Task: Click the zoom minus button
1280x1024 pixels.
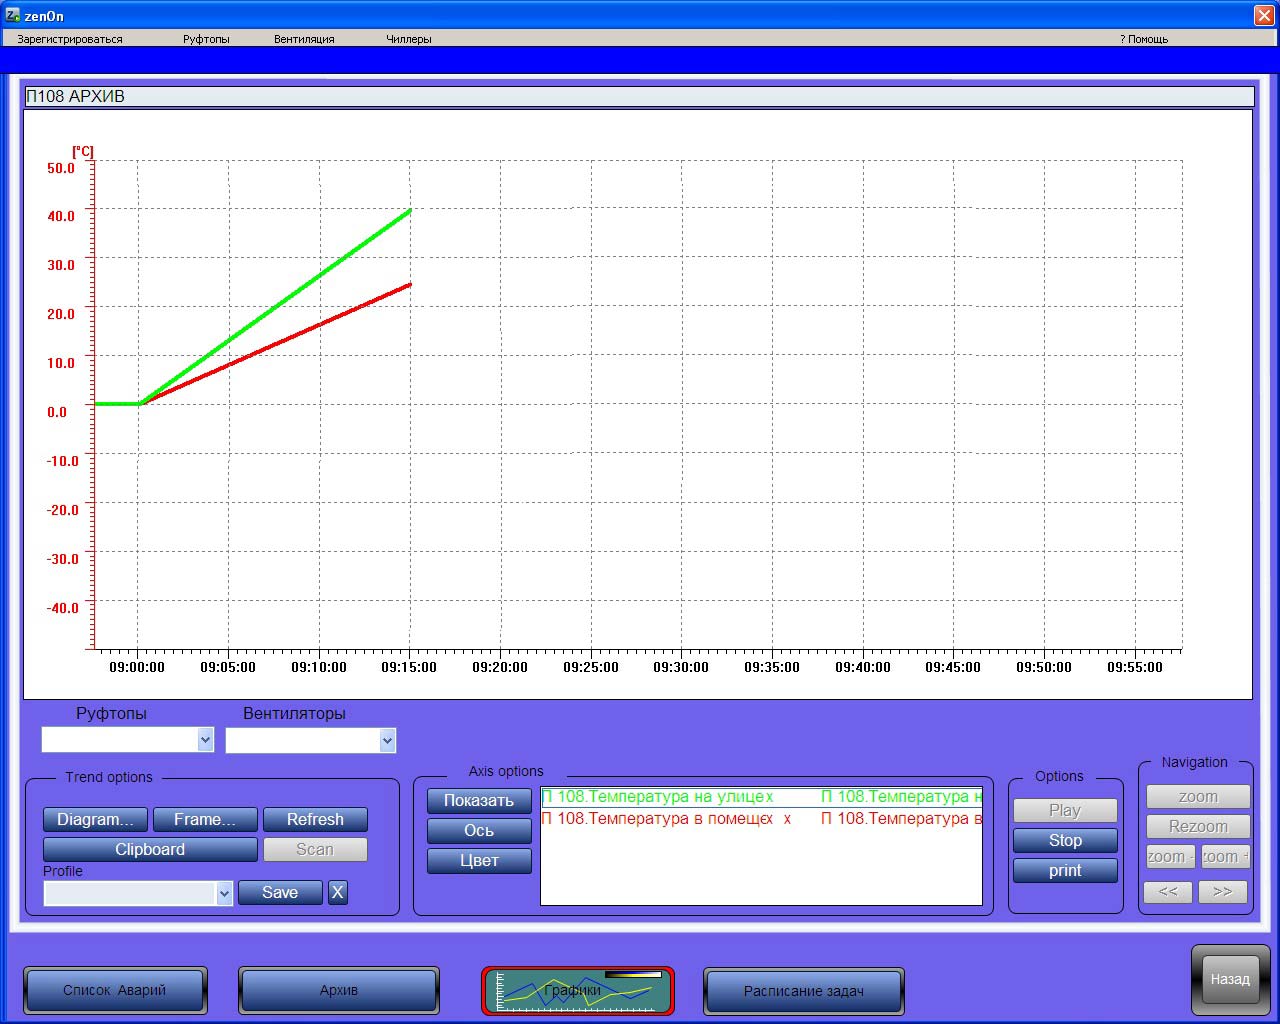Action: click(x=1170, y=857)
